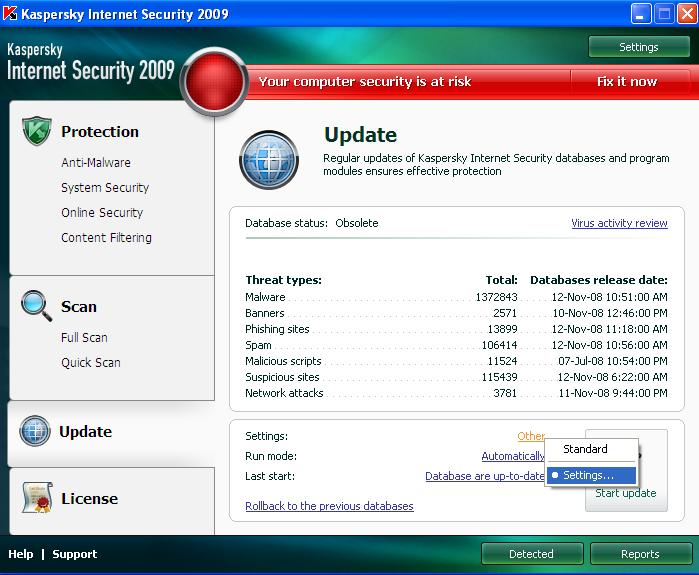Click the large Update globe icon
699x575 pixels.
(269, 160)
